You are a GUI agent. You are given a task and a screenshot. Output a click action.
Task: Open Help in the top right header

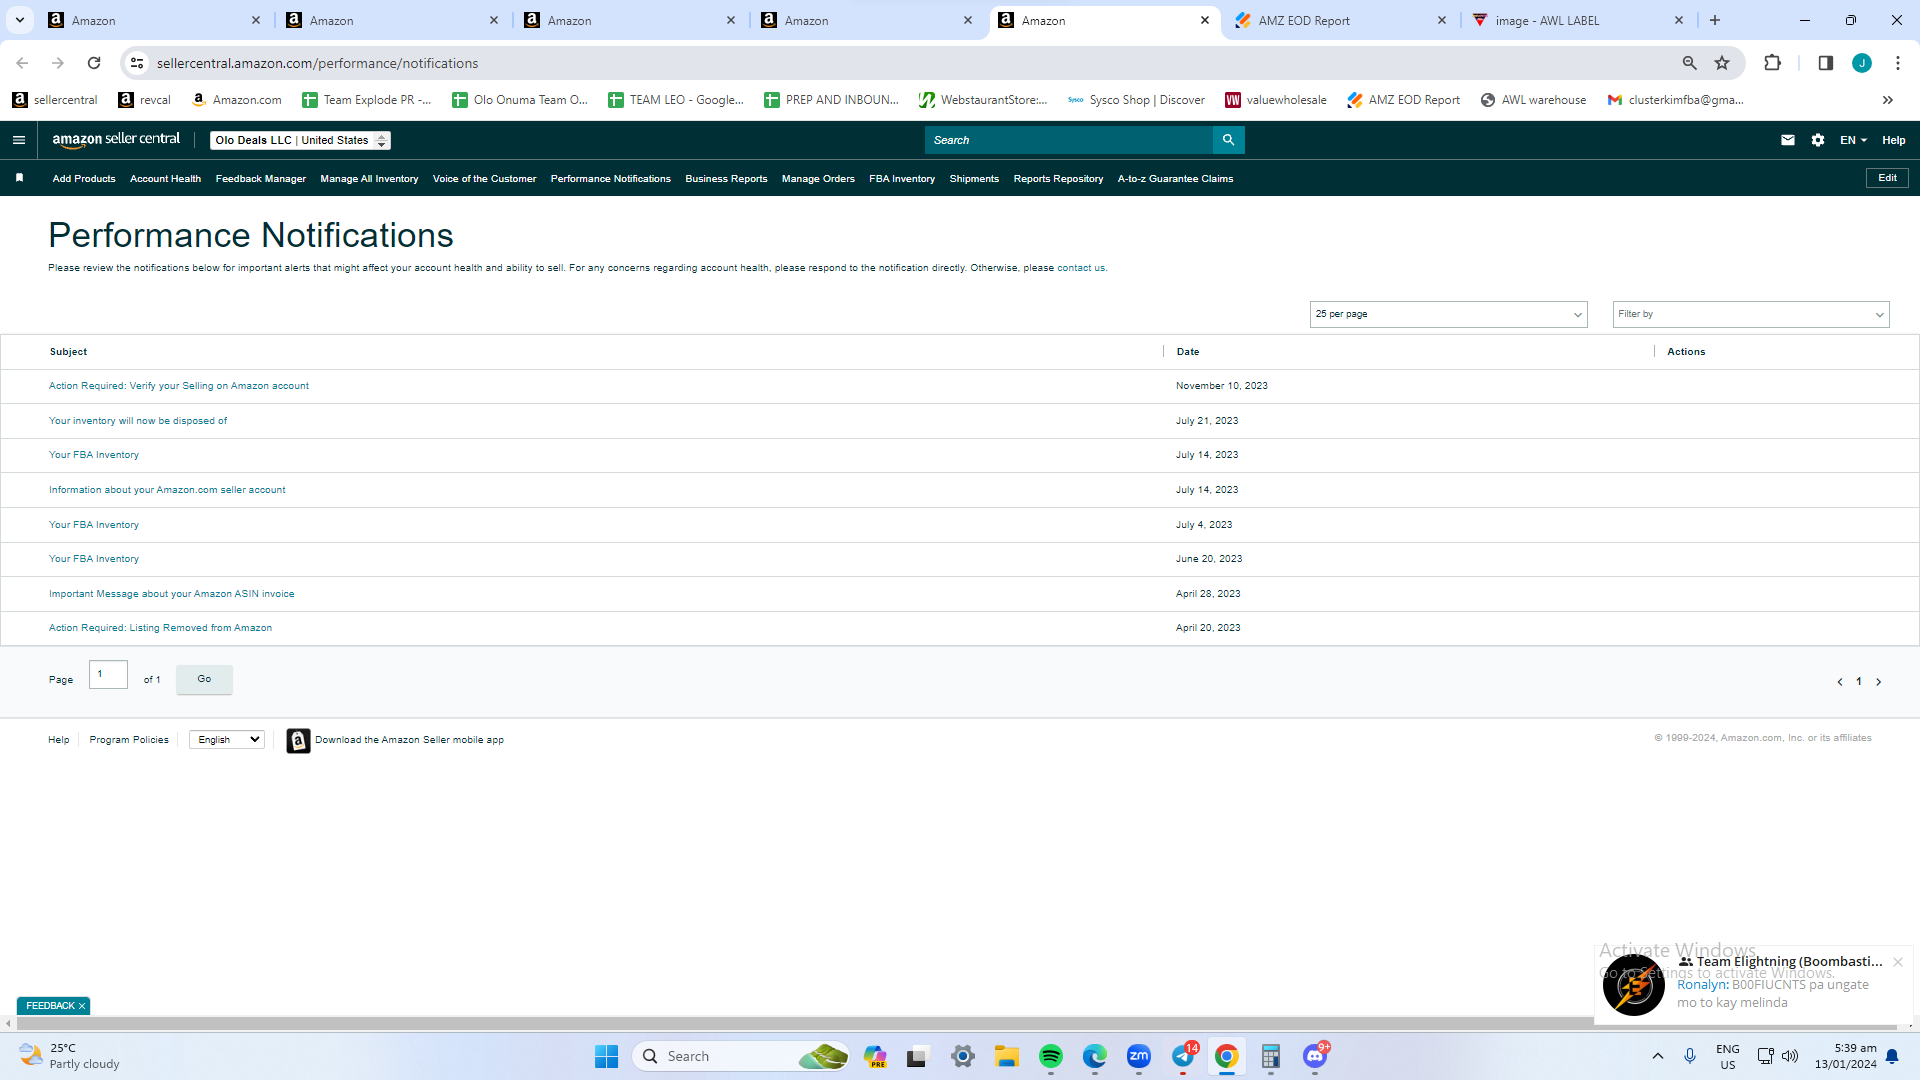[x=1893, y=140]
